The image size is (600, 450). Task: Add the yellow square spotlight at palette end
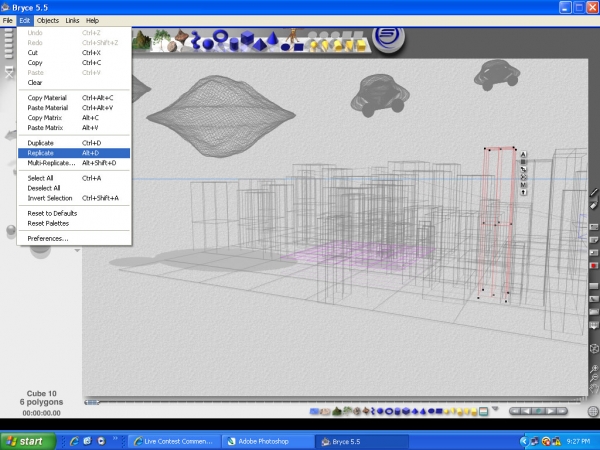361,46
